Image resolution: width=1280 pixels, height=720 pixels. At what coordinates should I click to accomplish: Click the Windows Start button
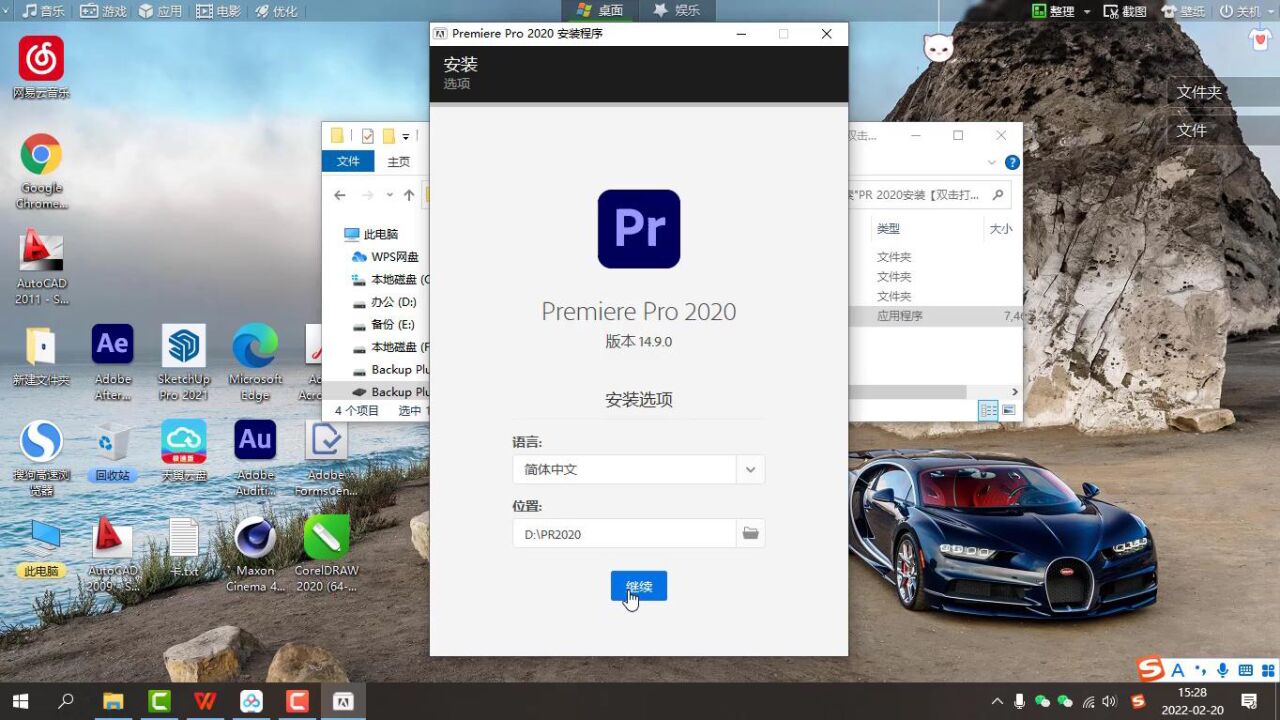tap(20, 701)
